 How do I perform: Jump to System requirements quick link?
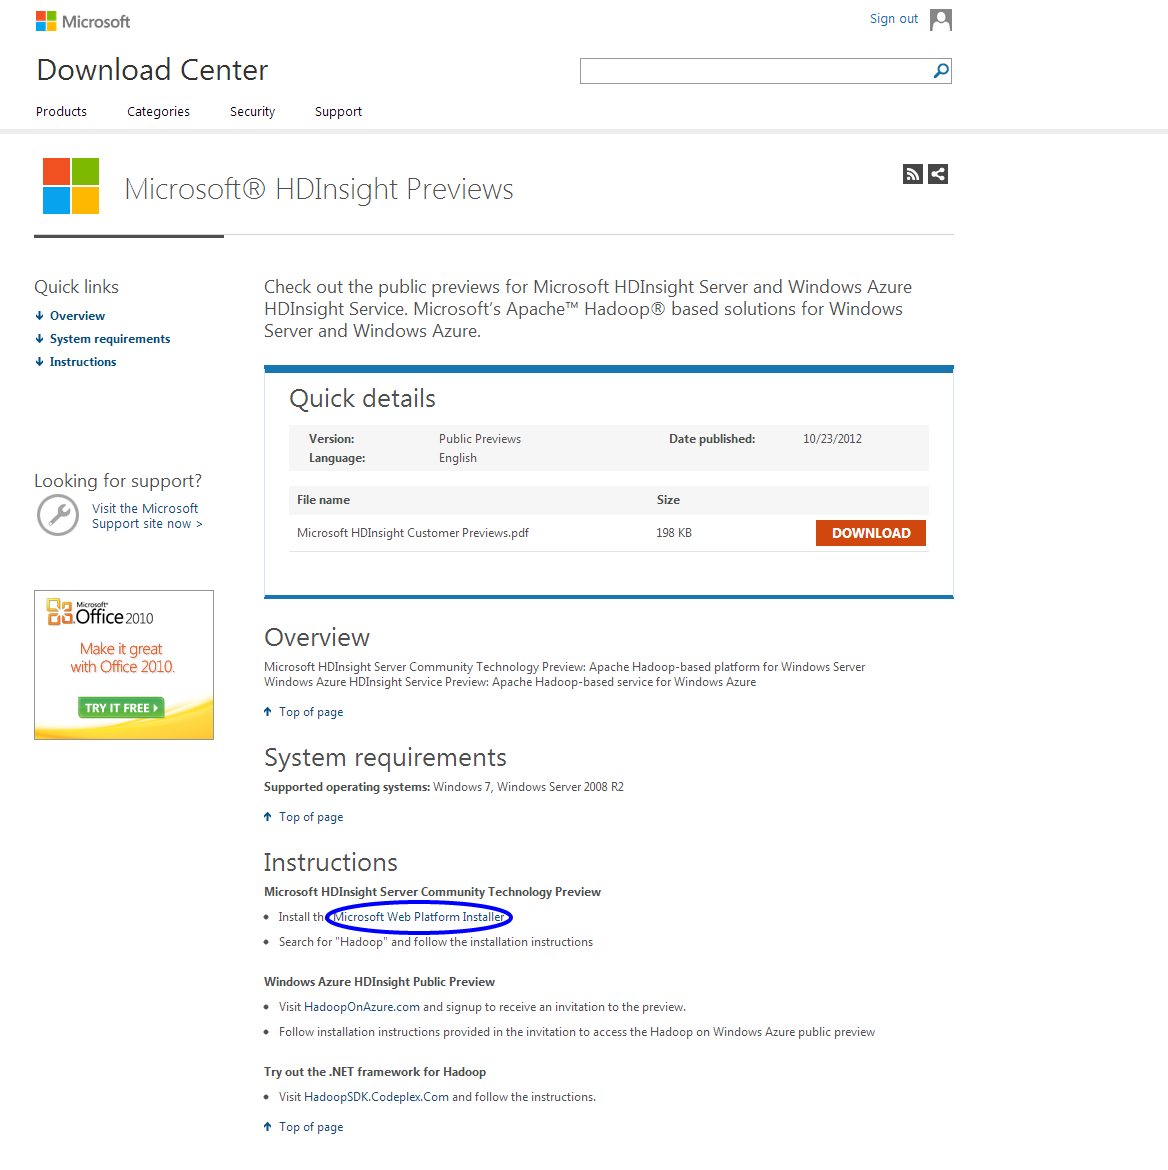(x=110, y=339)
